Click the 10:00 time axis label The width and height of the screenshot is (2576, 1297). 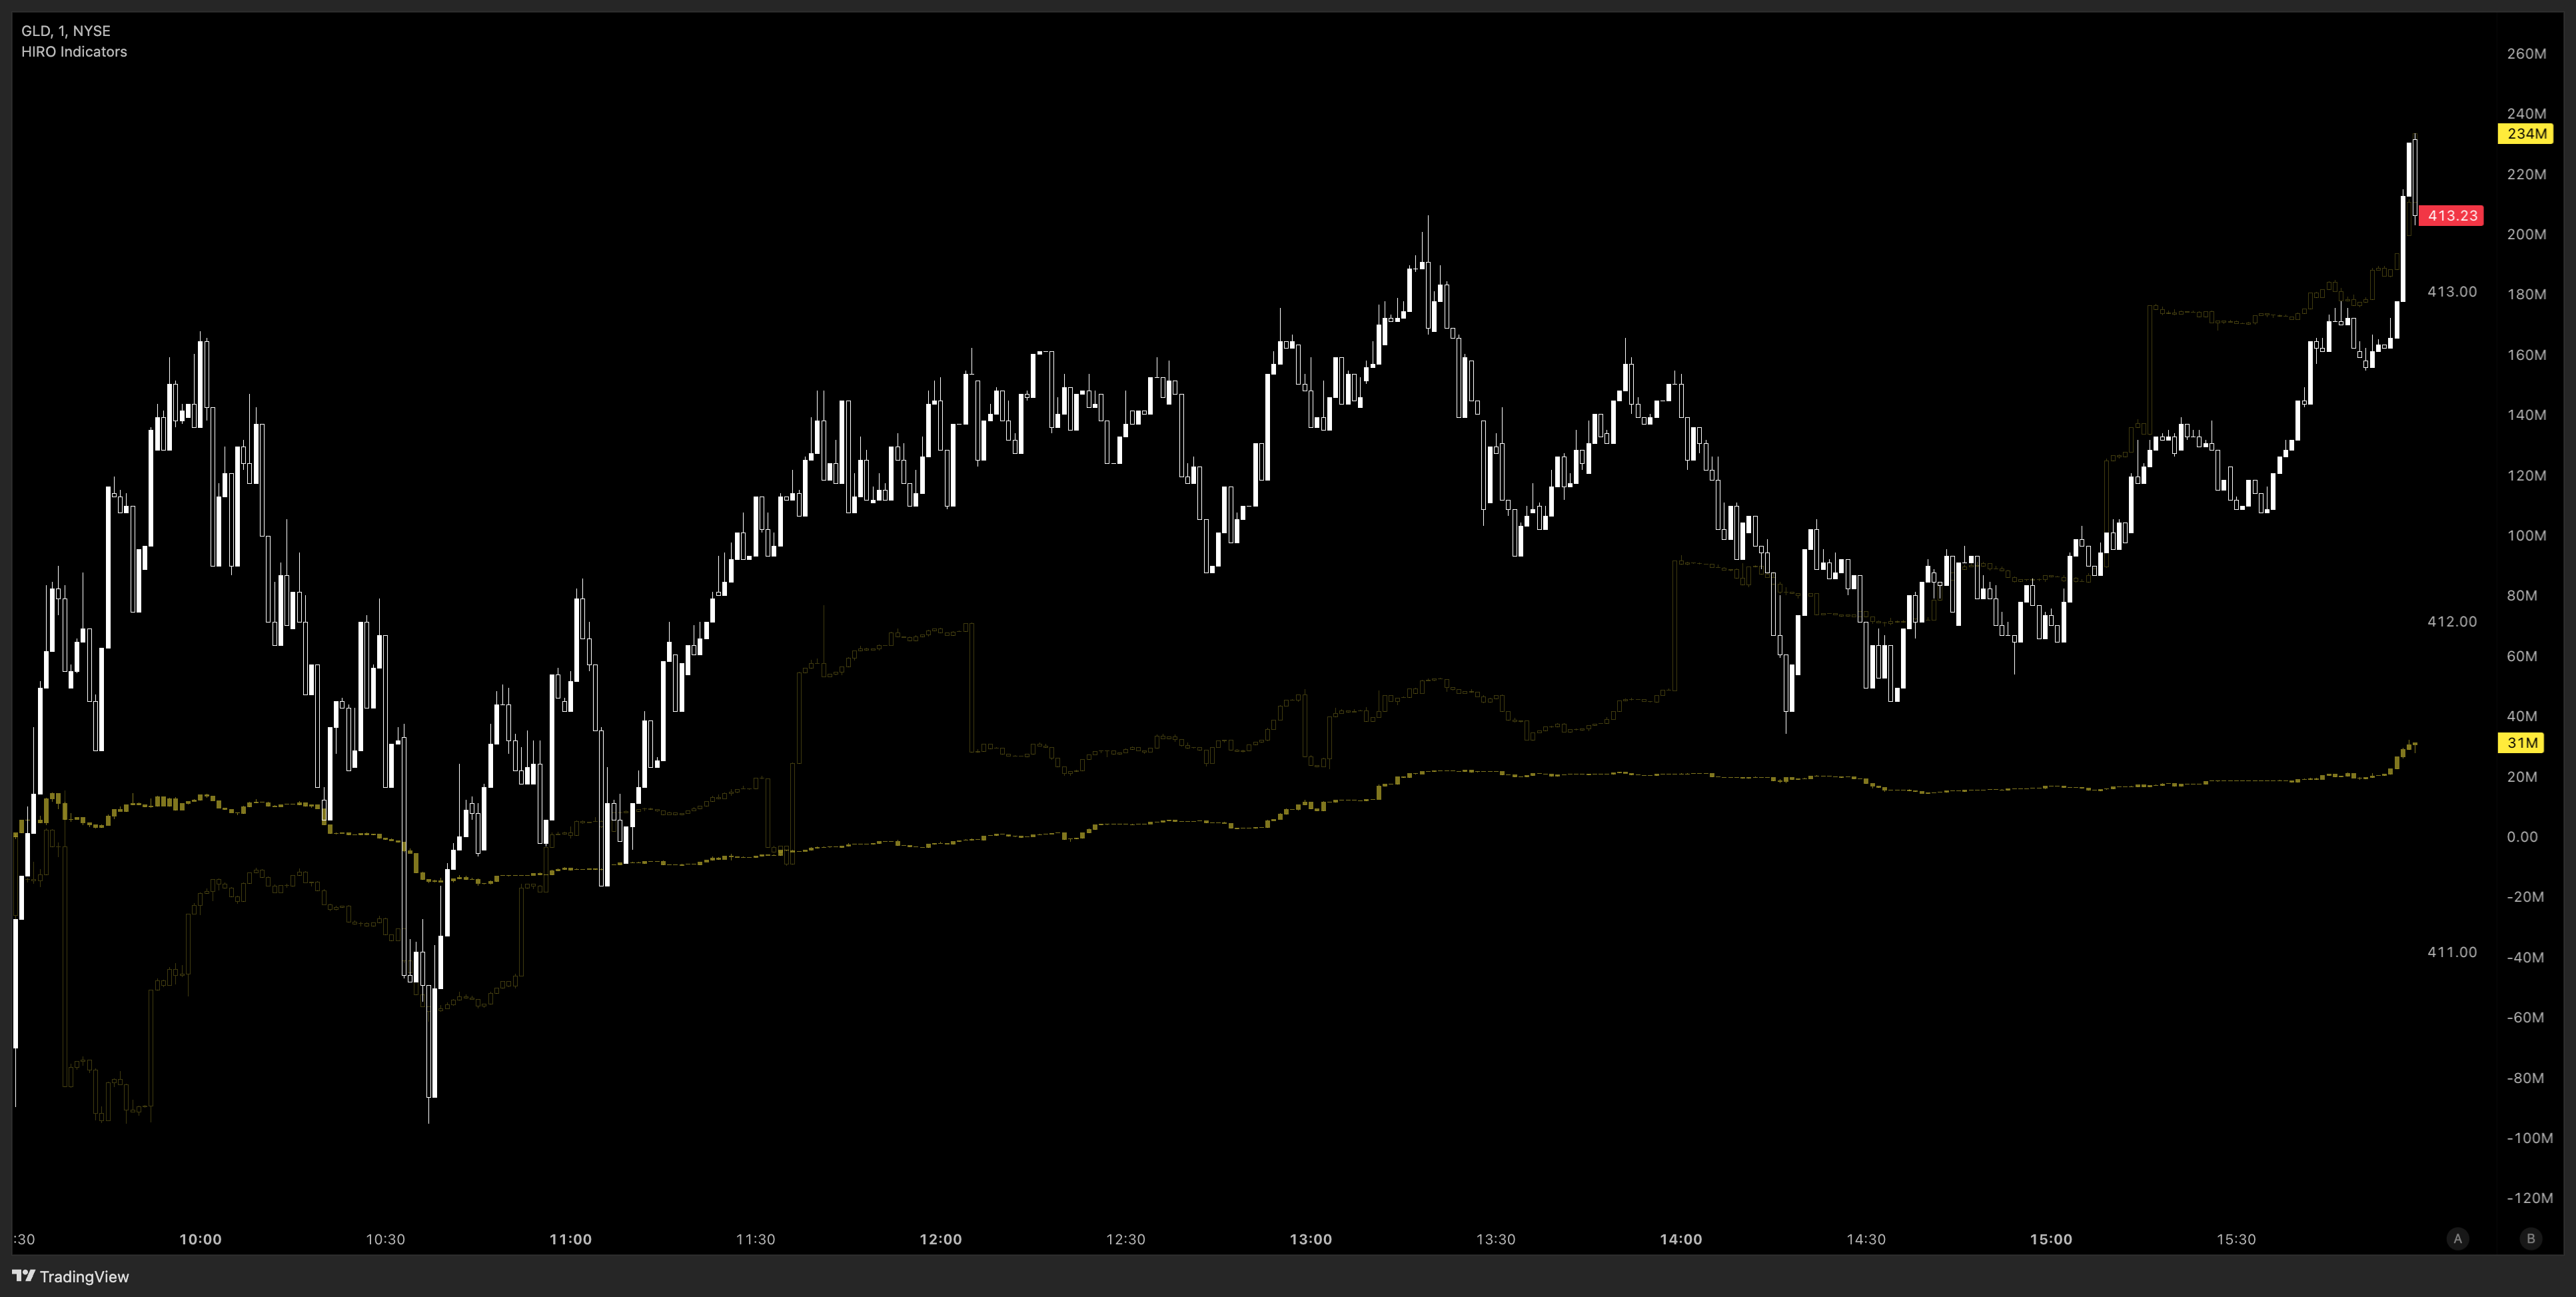(x=200, y=1239)
